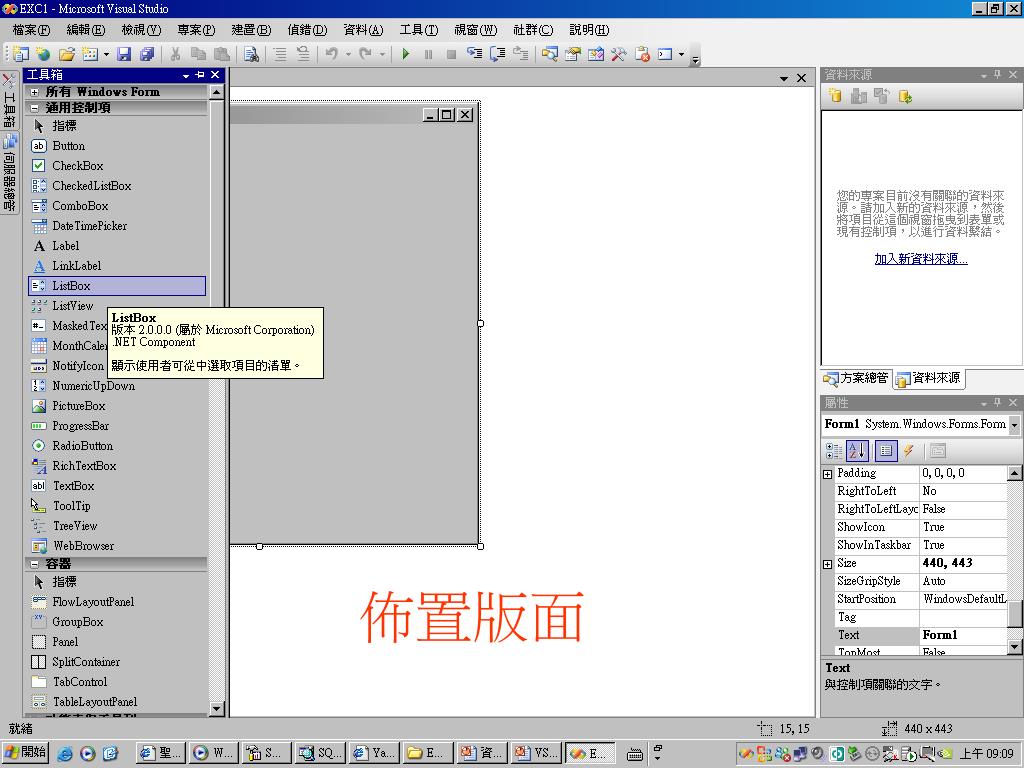
Task: Select Button control in toolbox
Action: click(118, 146)
